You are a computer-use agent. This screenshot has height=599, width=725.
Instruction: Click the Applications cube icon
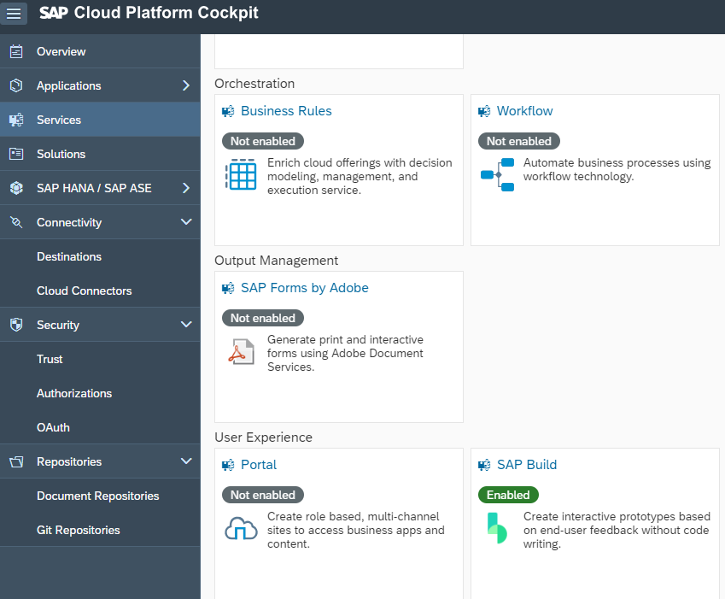coord(16,86)
